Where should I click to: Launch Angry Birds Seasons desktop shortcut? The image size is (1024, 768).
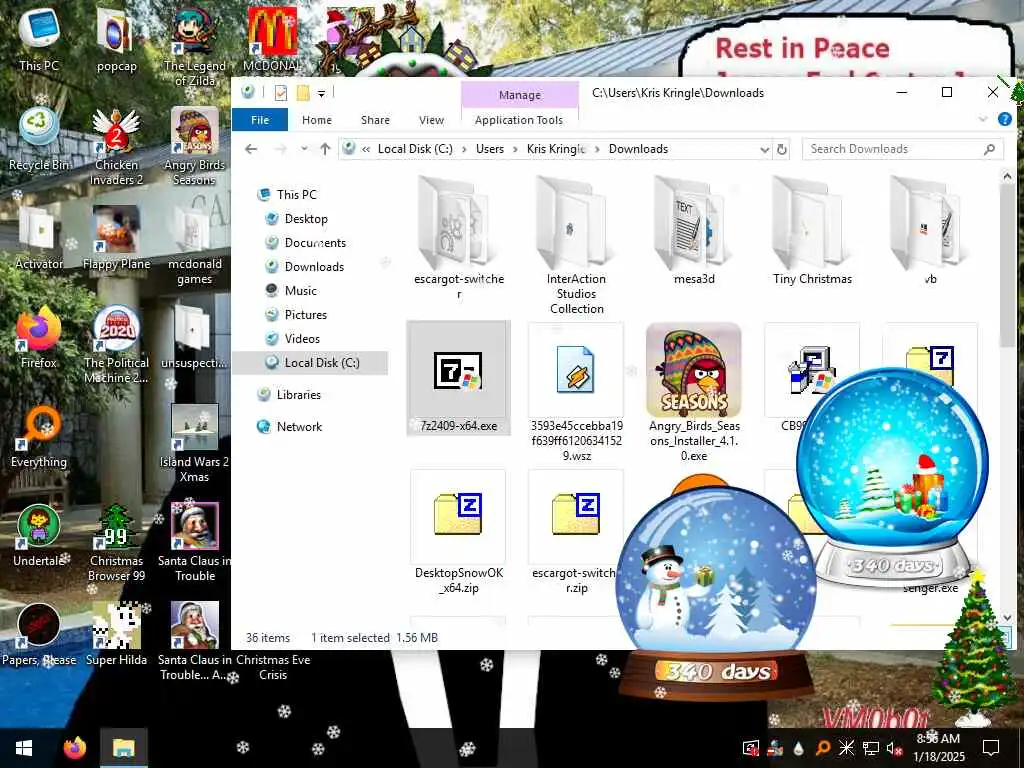point(194,146)
